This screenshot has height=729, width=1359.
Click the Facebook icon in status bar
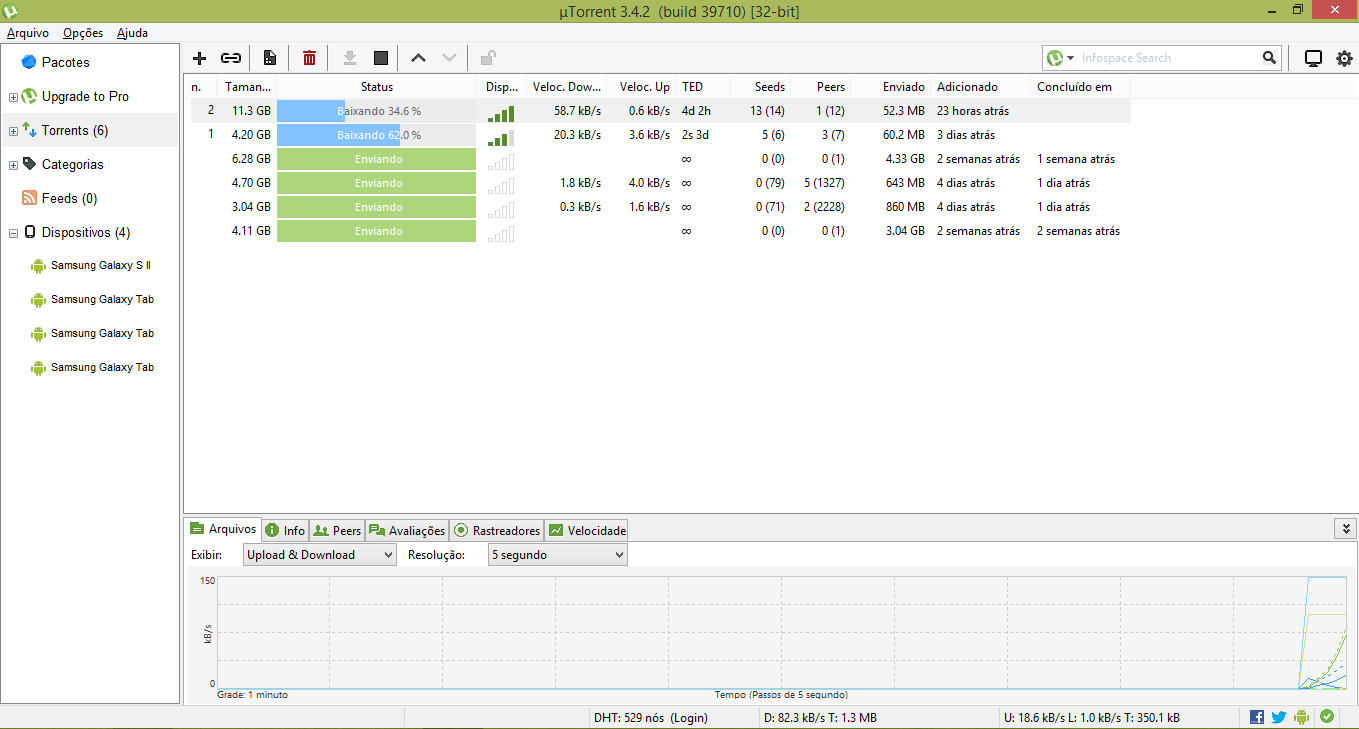1257,717
